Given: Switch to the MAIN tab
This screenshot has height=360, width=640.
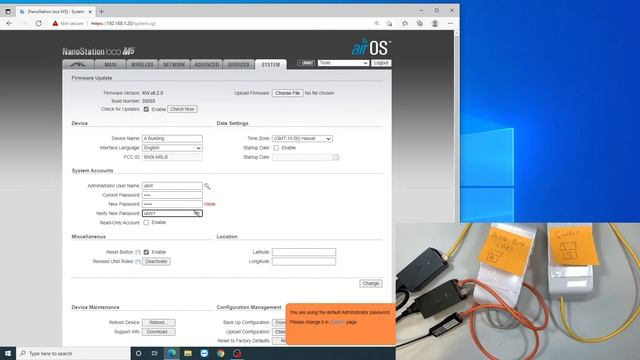Looking at the screenshot, I should 110,64.
